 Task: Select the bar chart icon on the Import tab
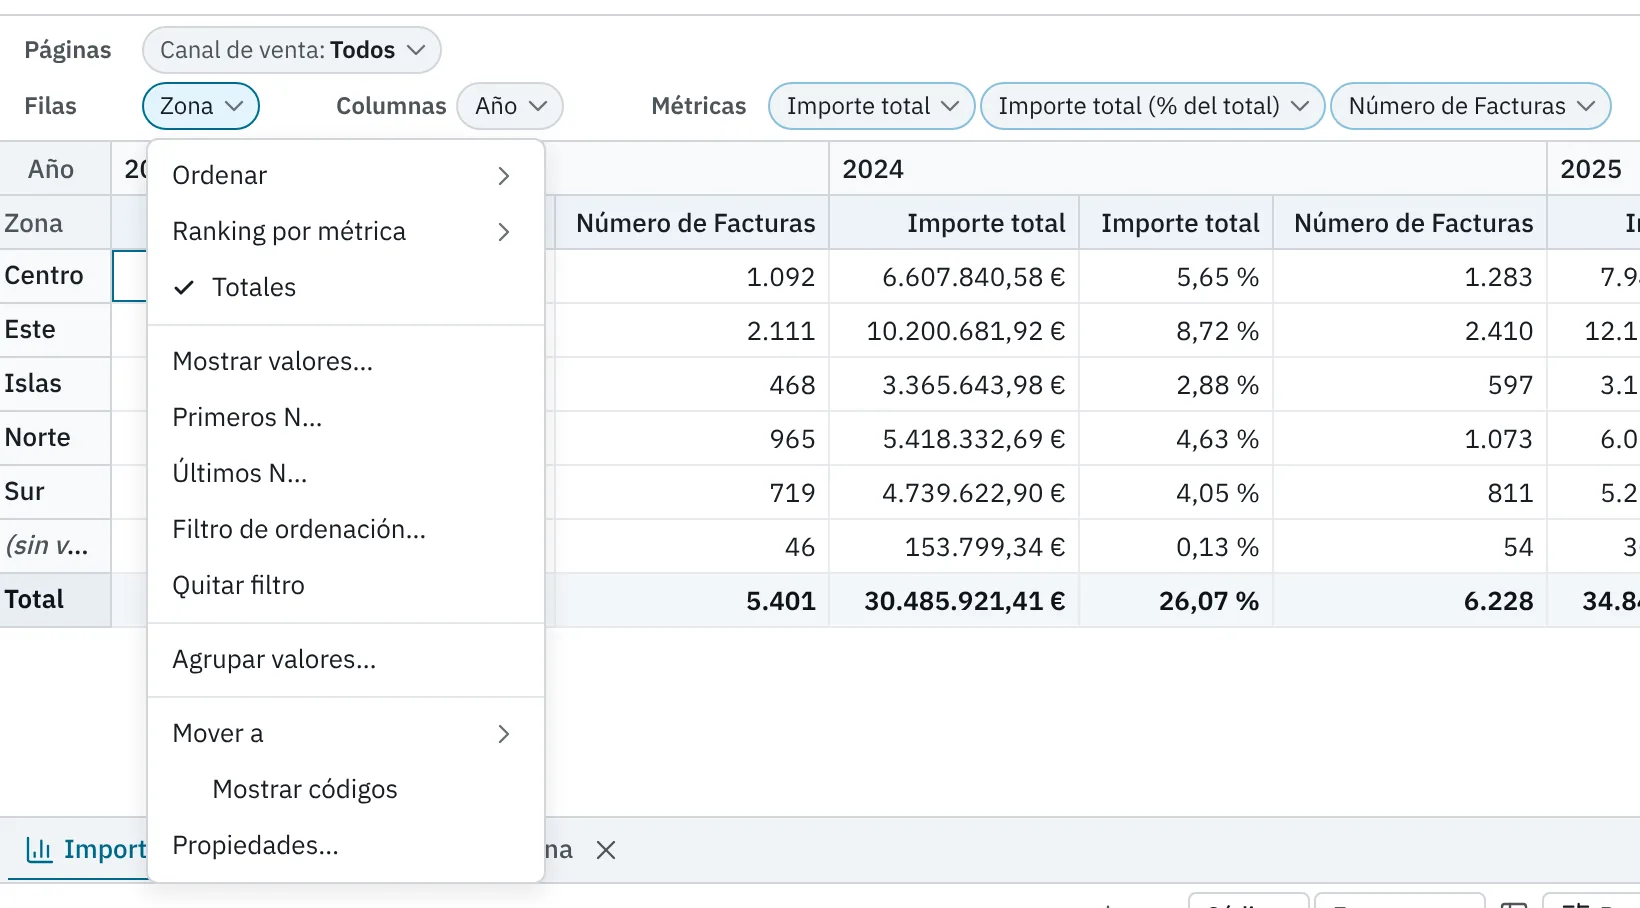click(x=39, y=850)
